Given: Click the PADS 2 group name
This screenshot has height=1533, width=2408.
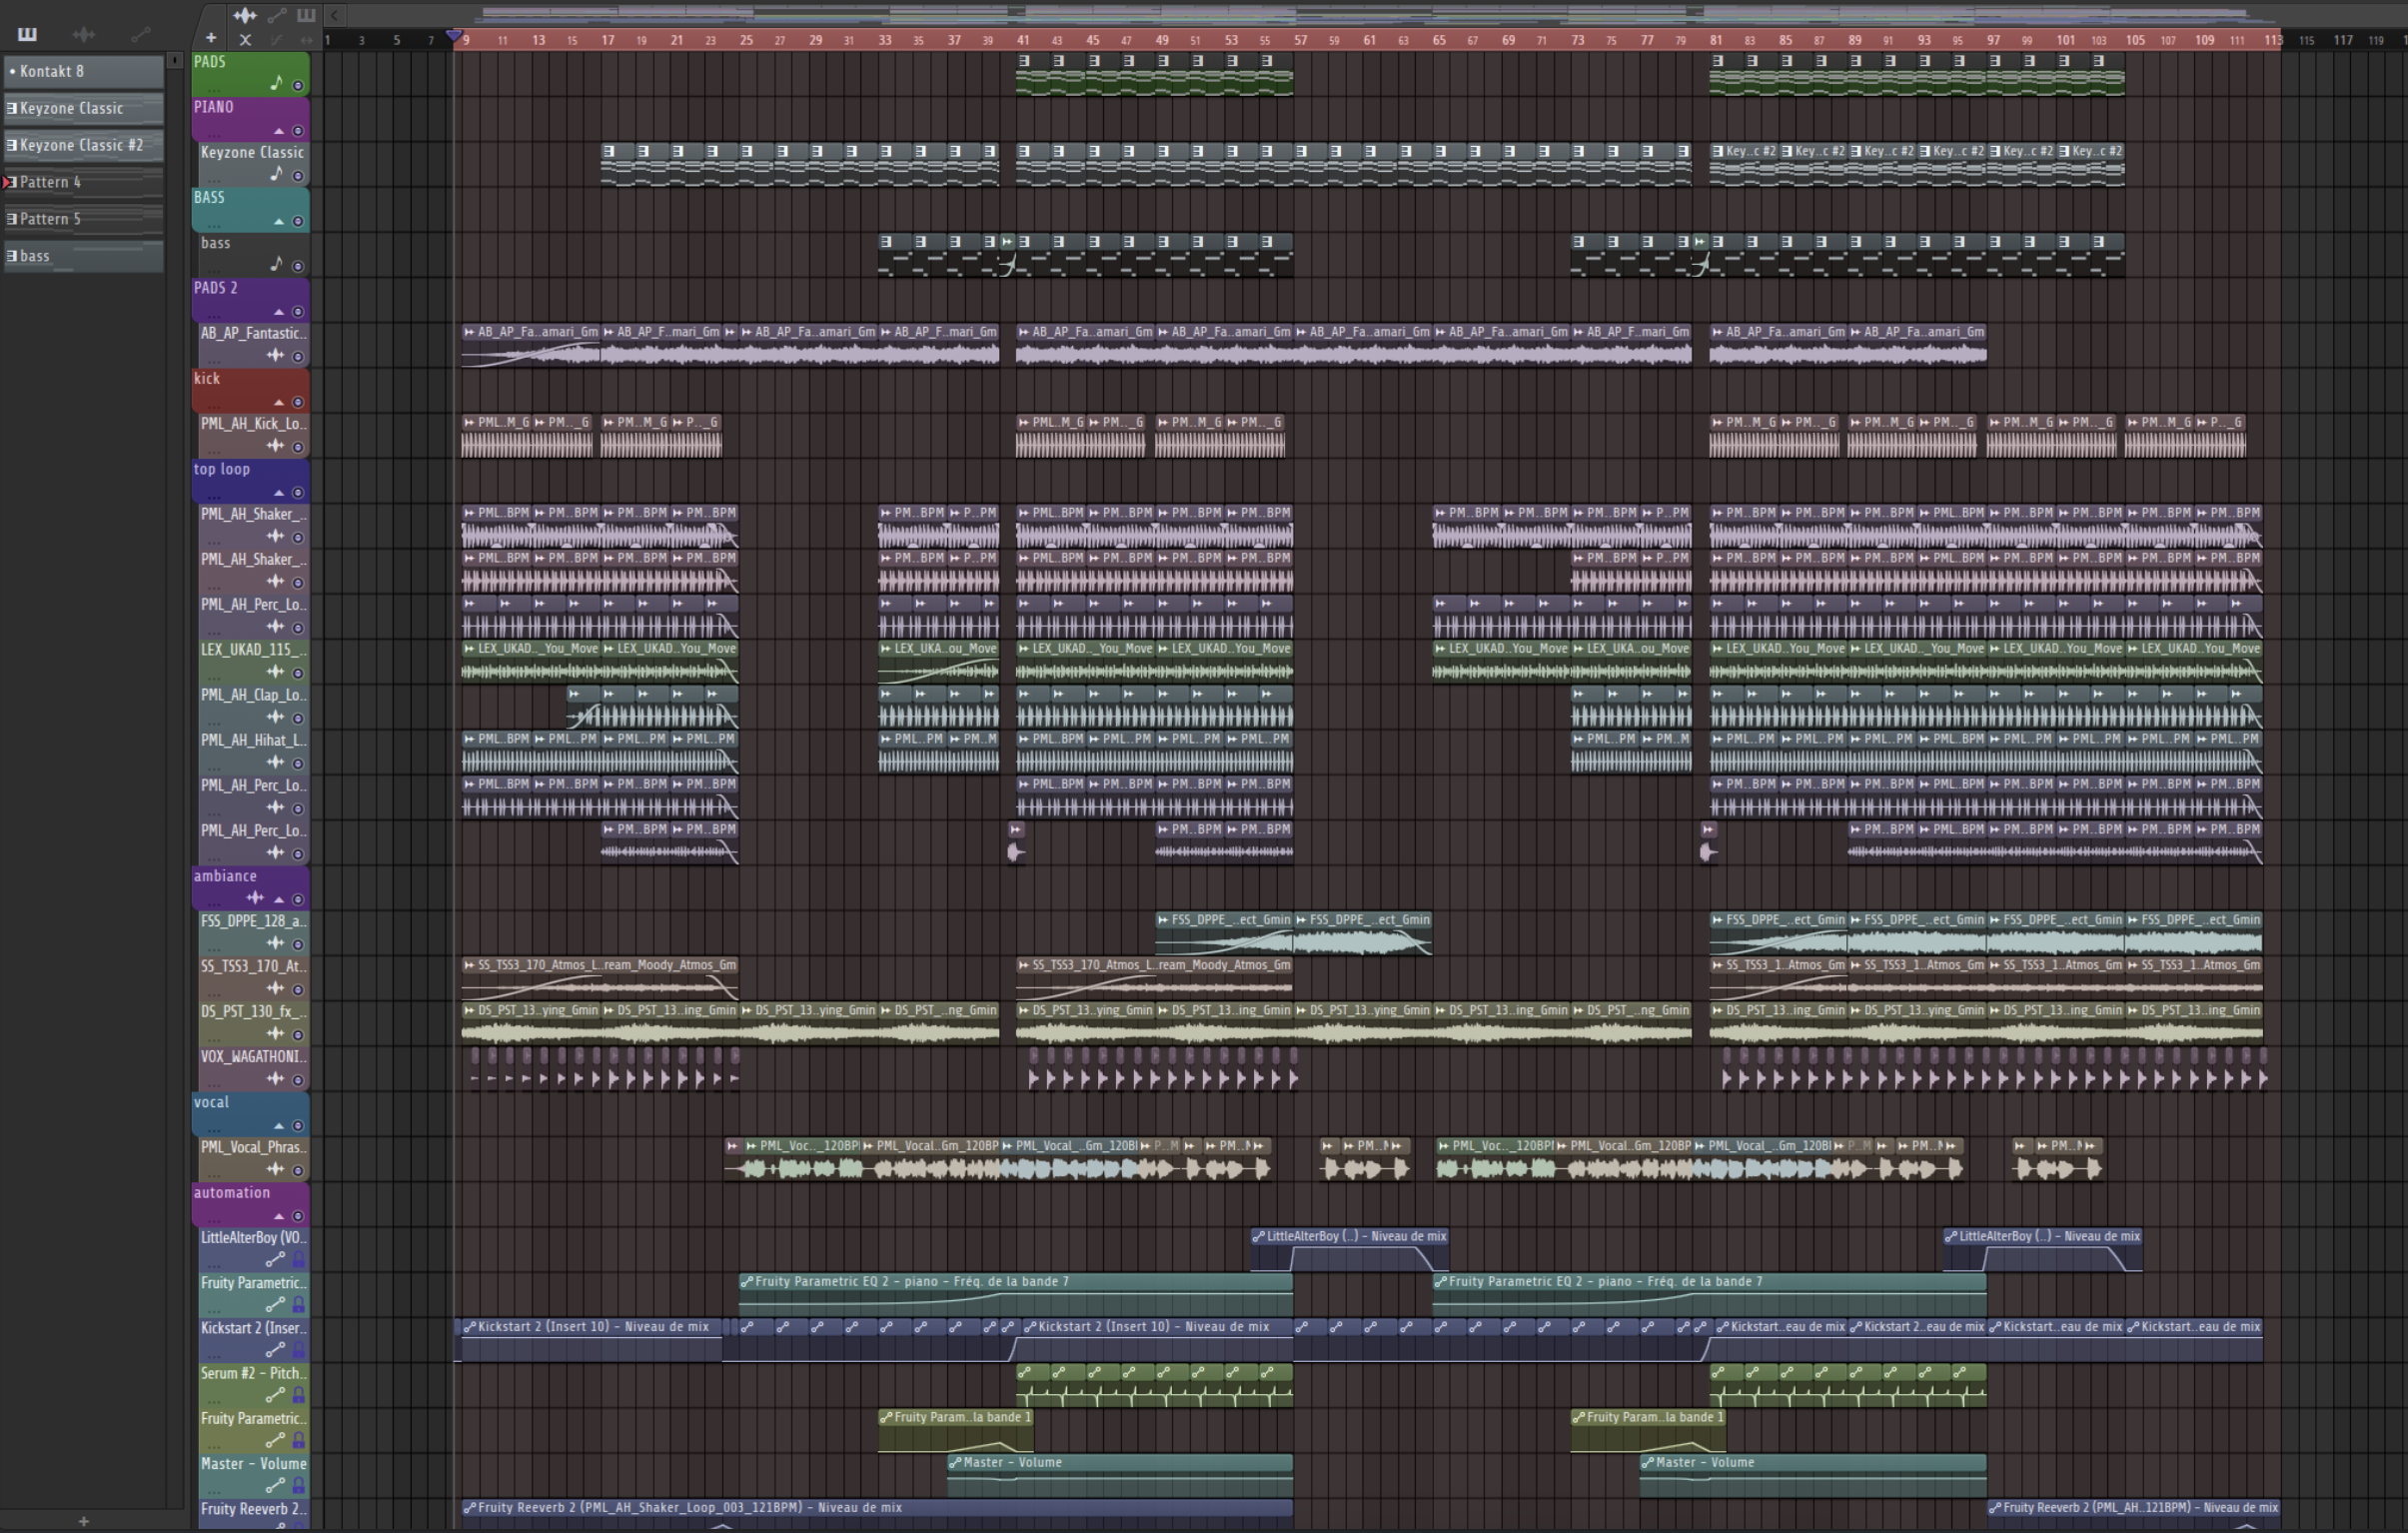Looking at the screenshot, I should tap(216, 288).
